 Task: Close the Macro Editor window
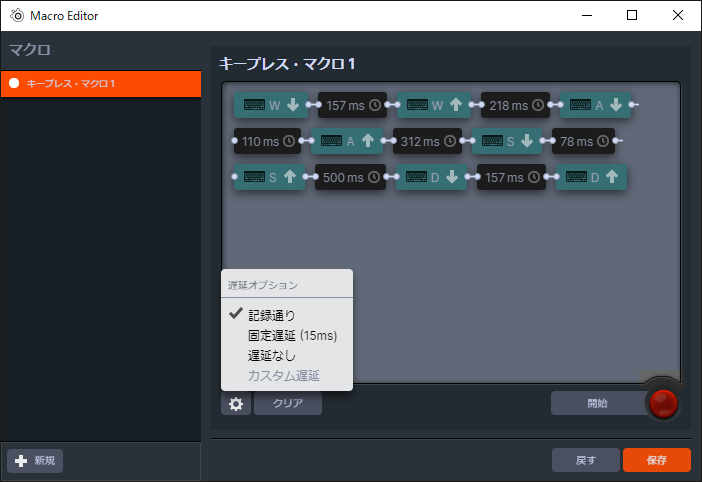coord(678,16)
